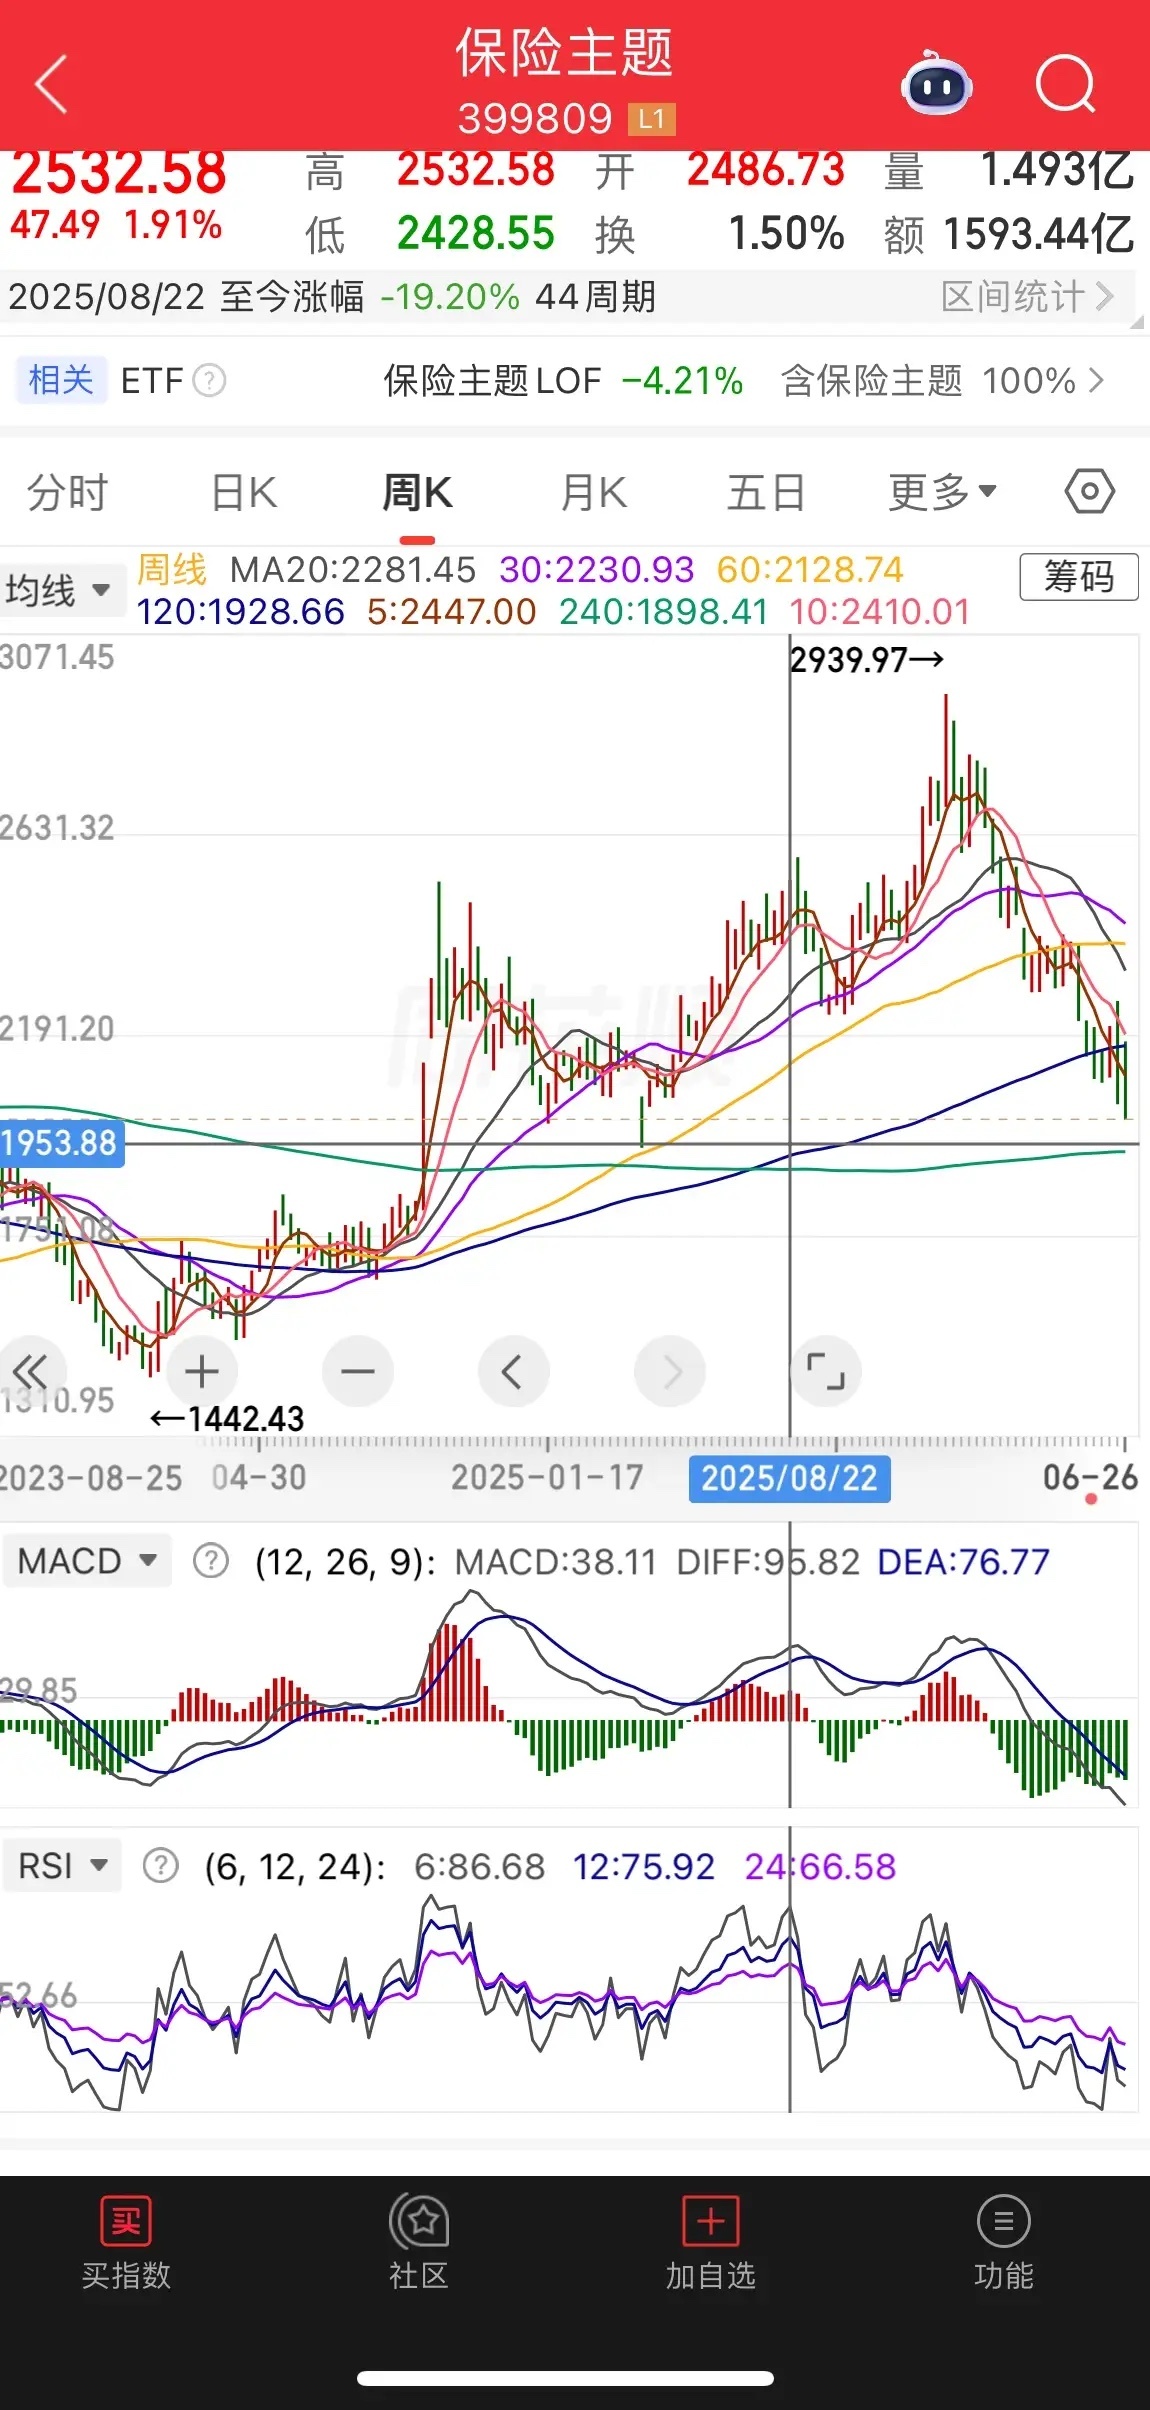This screenshot has height=2410, width=1150.
Task: Tap the MA20:2281.45 value
Action: pos(353,570)
